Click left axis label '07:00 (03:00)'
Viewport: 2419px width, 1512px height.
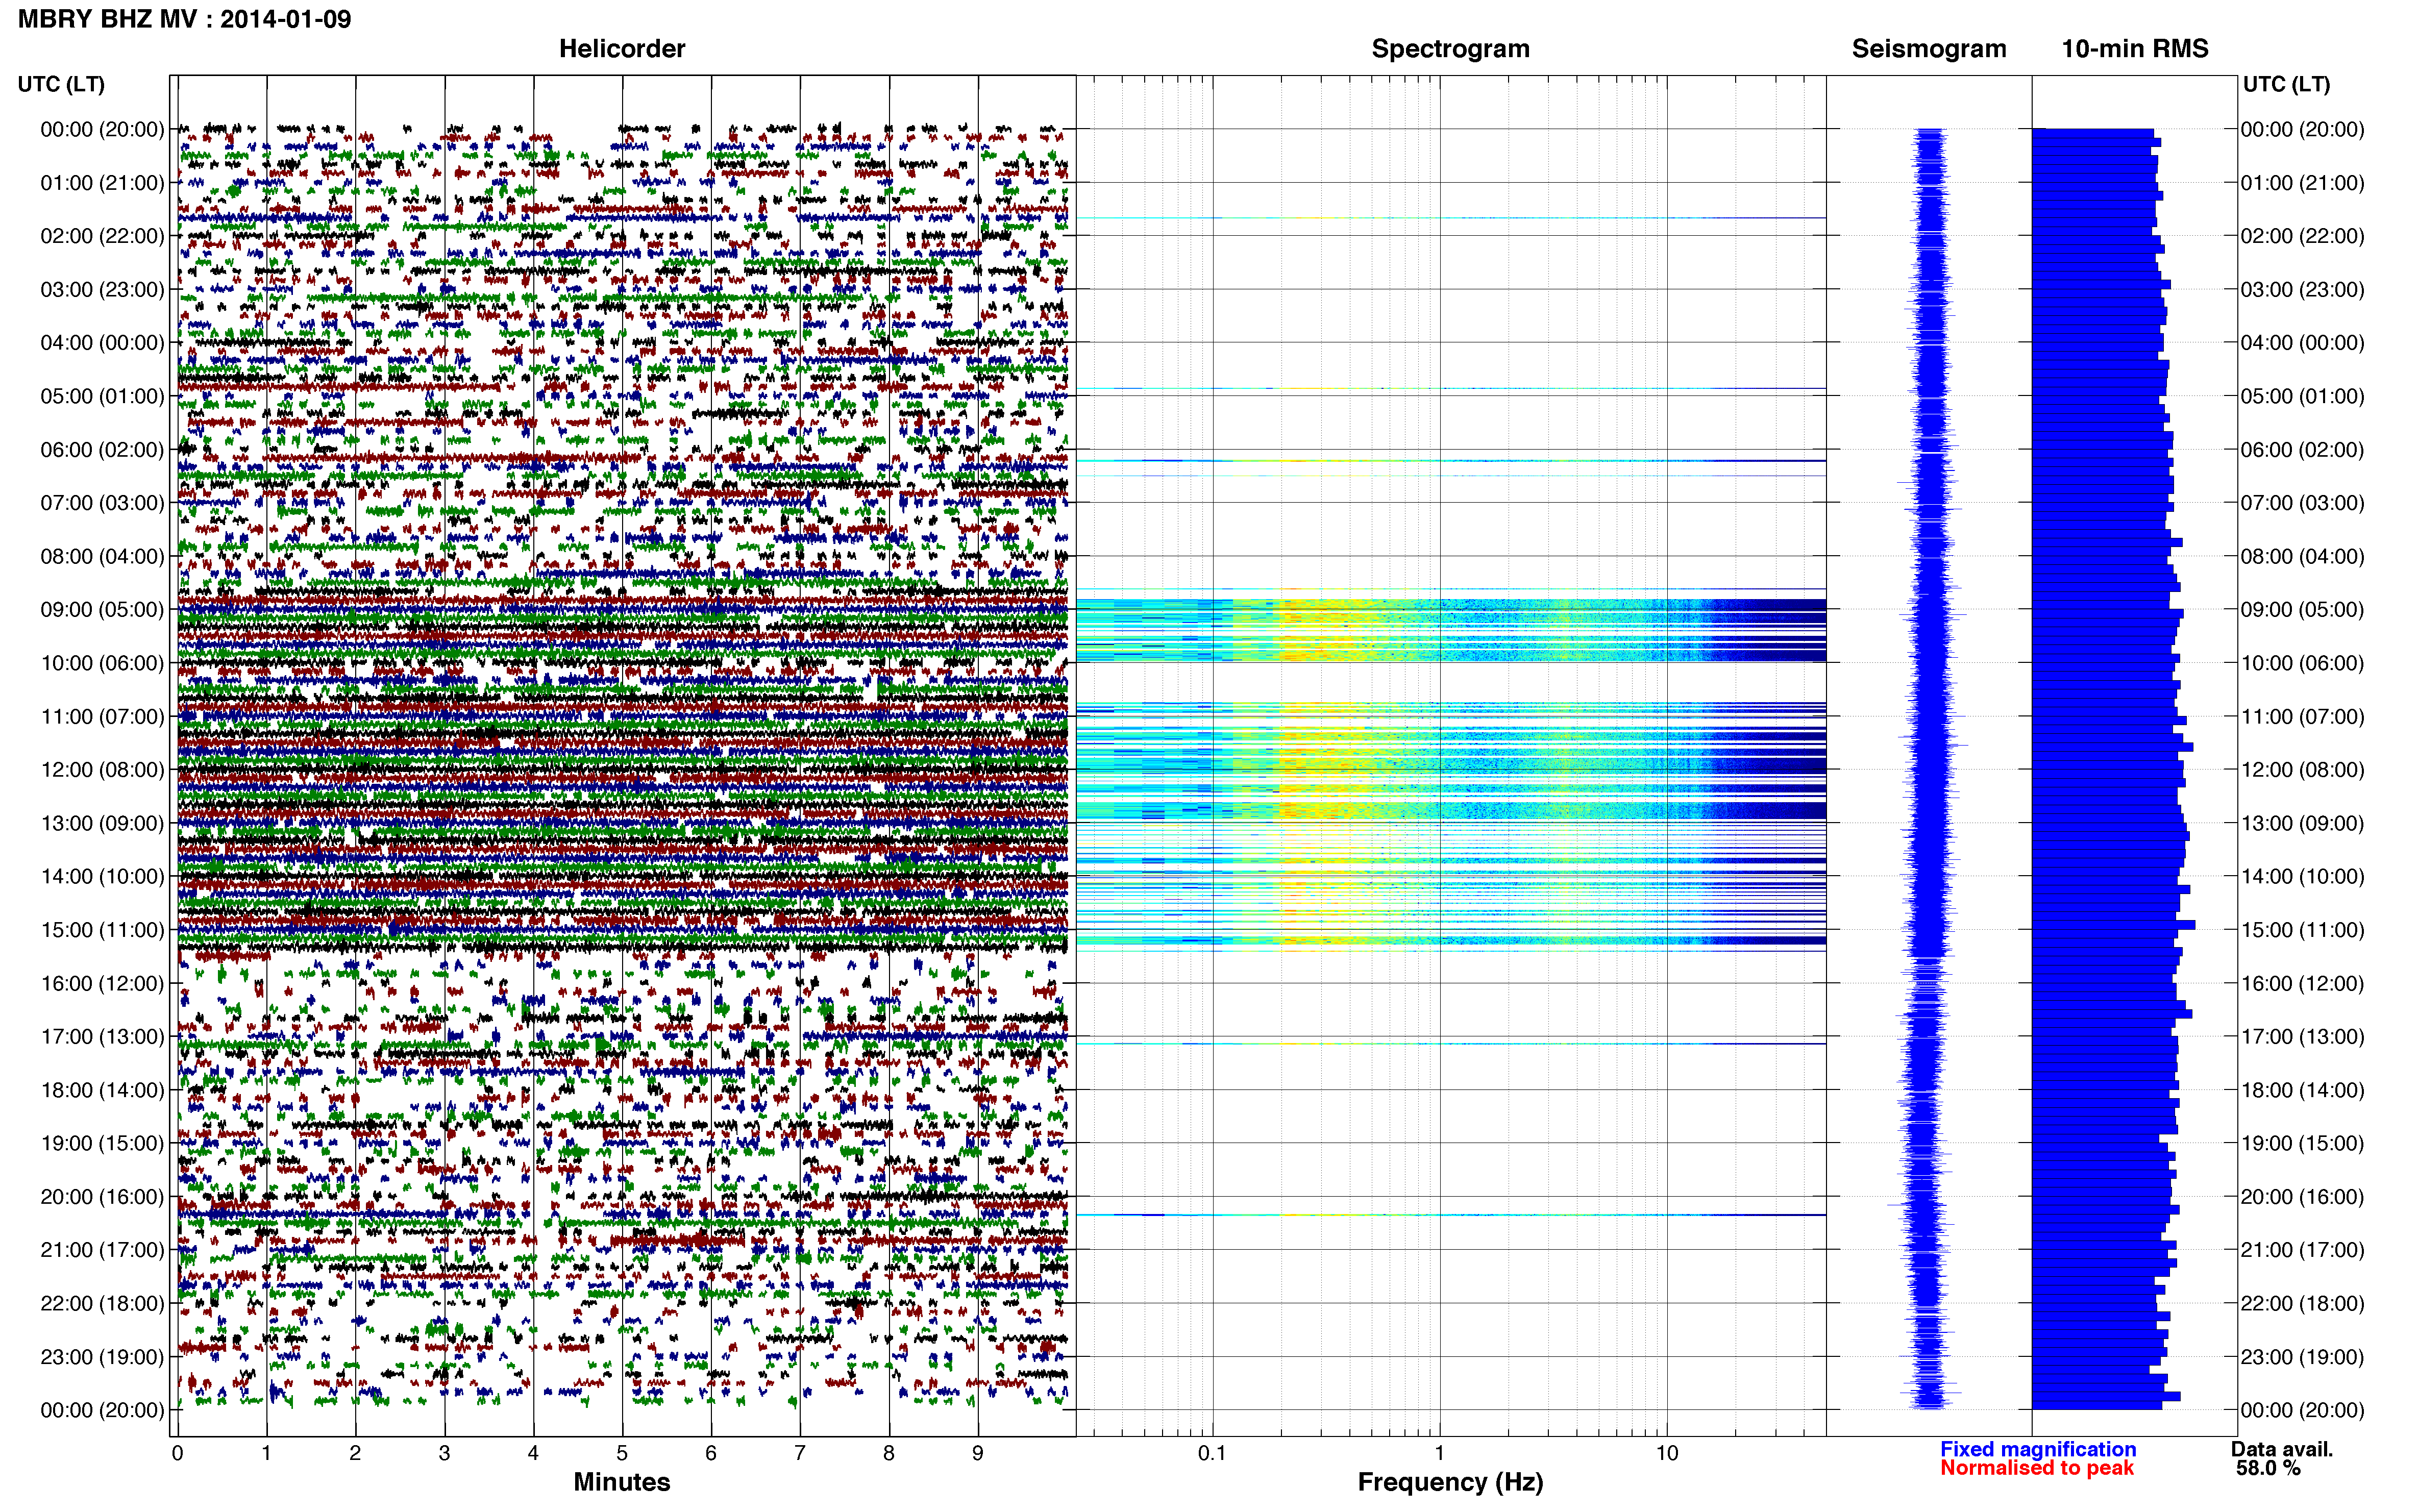point(102,503)
